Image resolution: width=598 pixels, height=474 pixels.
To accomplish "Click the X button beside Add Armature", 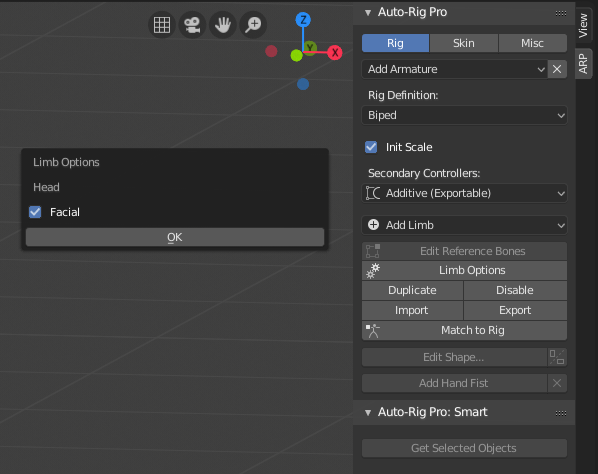I will [557, 69].
